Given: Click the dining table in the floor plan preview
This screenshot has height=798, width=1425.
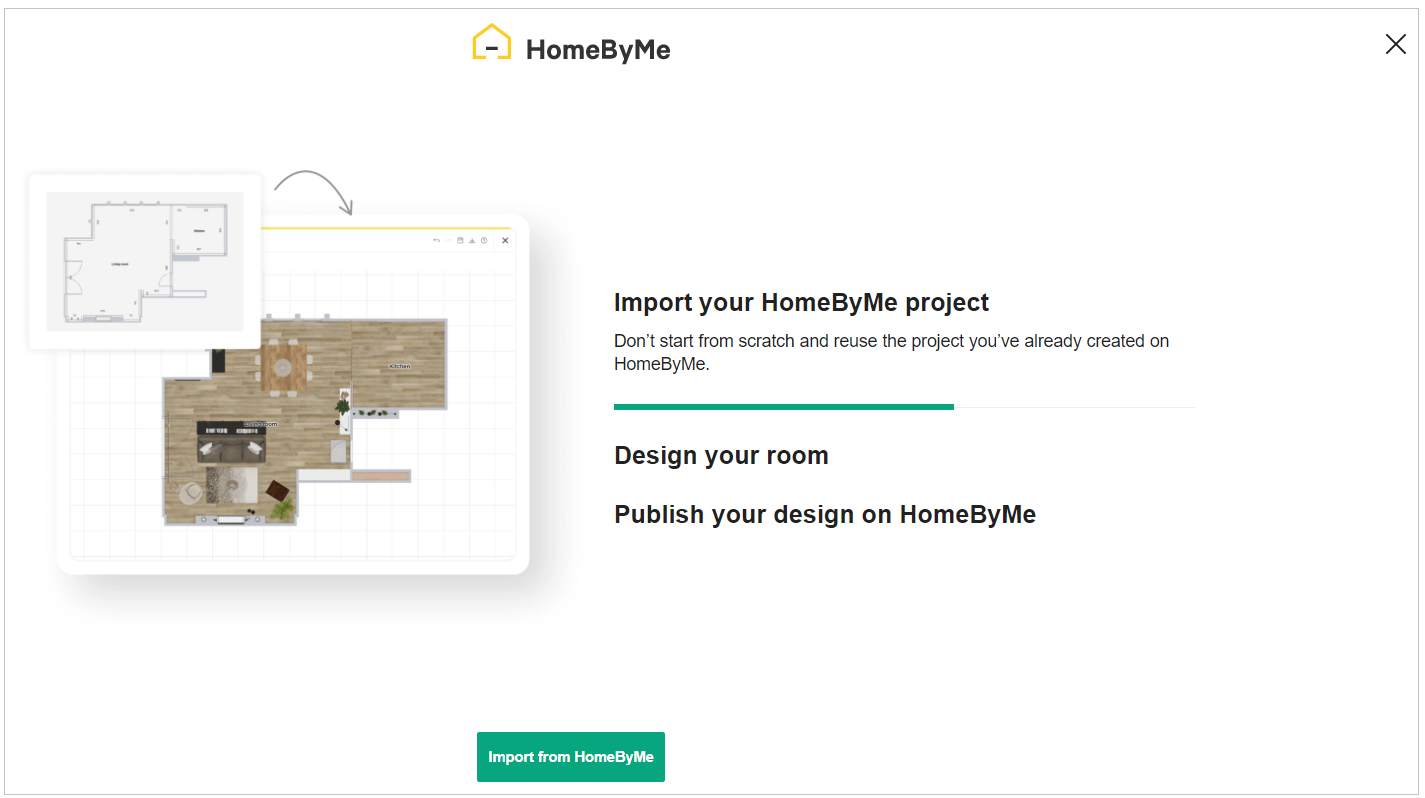Looking at the screenshot, I should pyautogui.click(x=283, y=366).
